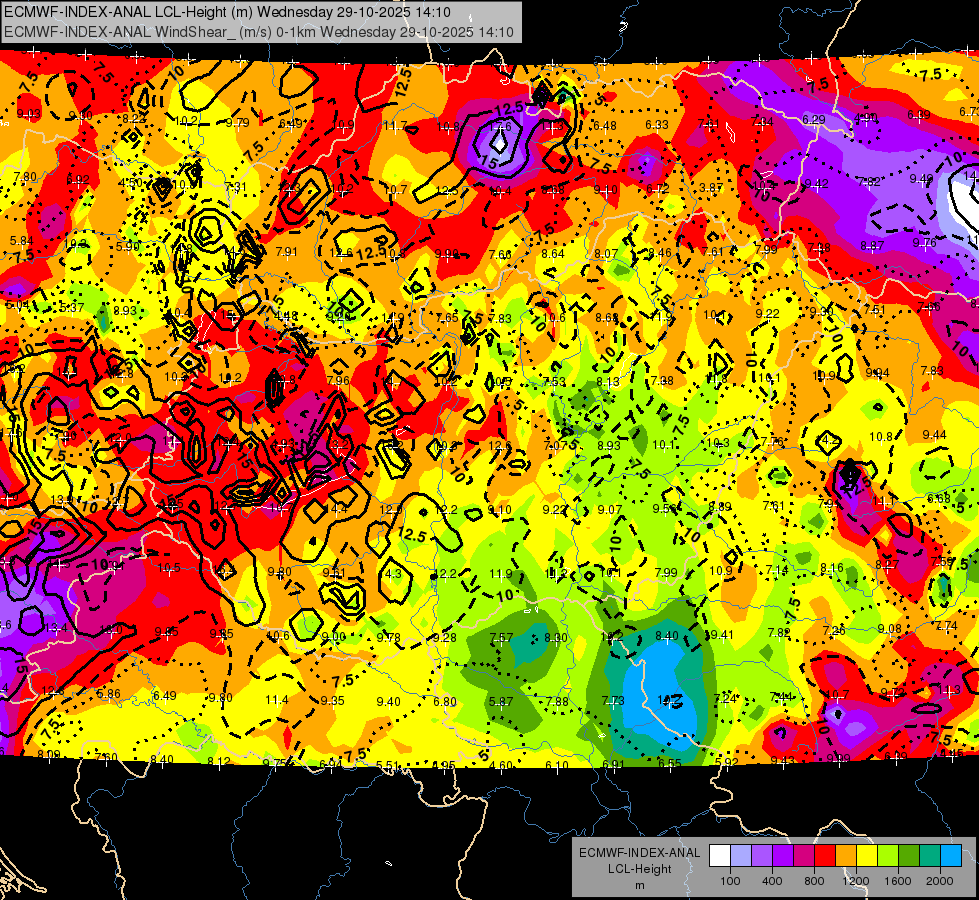Click the grid value '9.35'
The image size is (979, 900).
tap(332, 701)
